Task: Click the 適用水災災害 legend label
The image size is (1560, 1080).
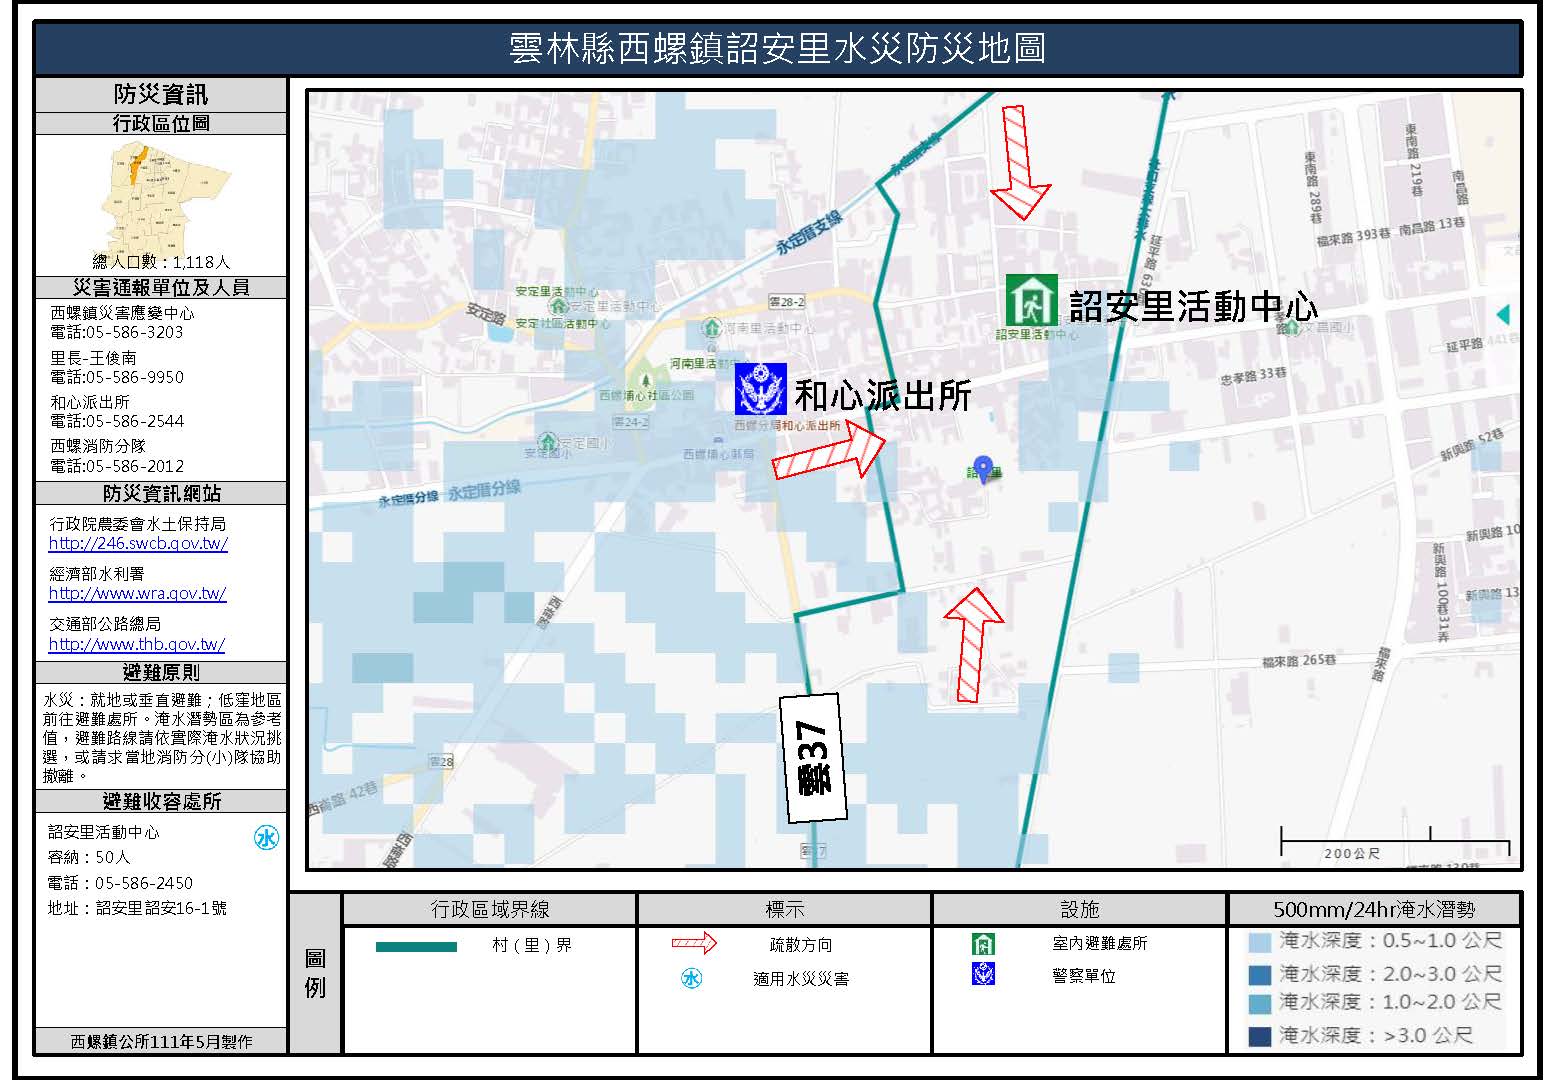Action: 801,979
